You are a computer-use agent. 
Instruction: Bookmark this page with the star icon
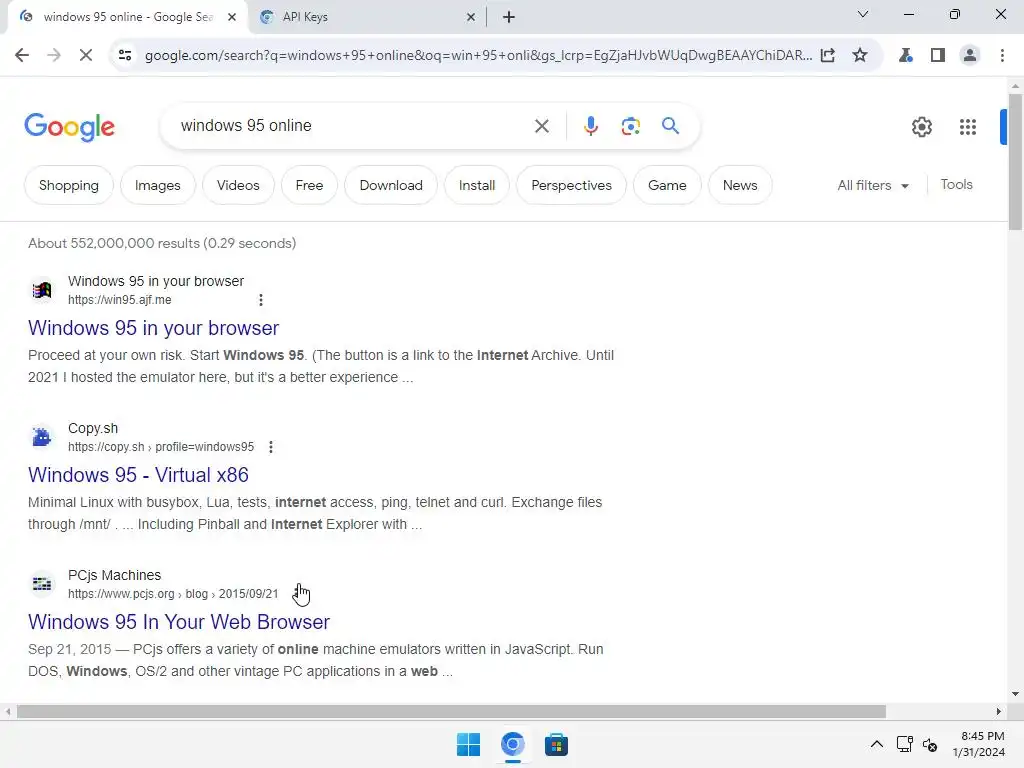(860, 56)
